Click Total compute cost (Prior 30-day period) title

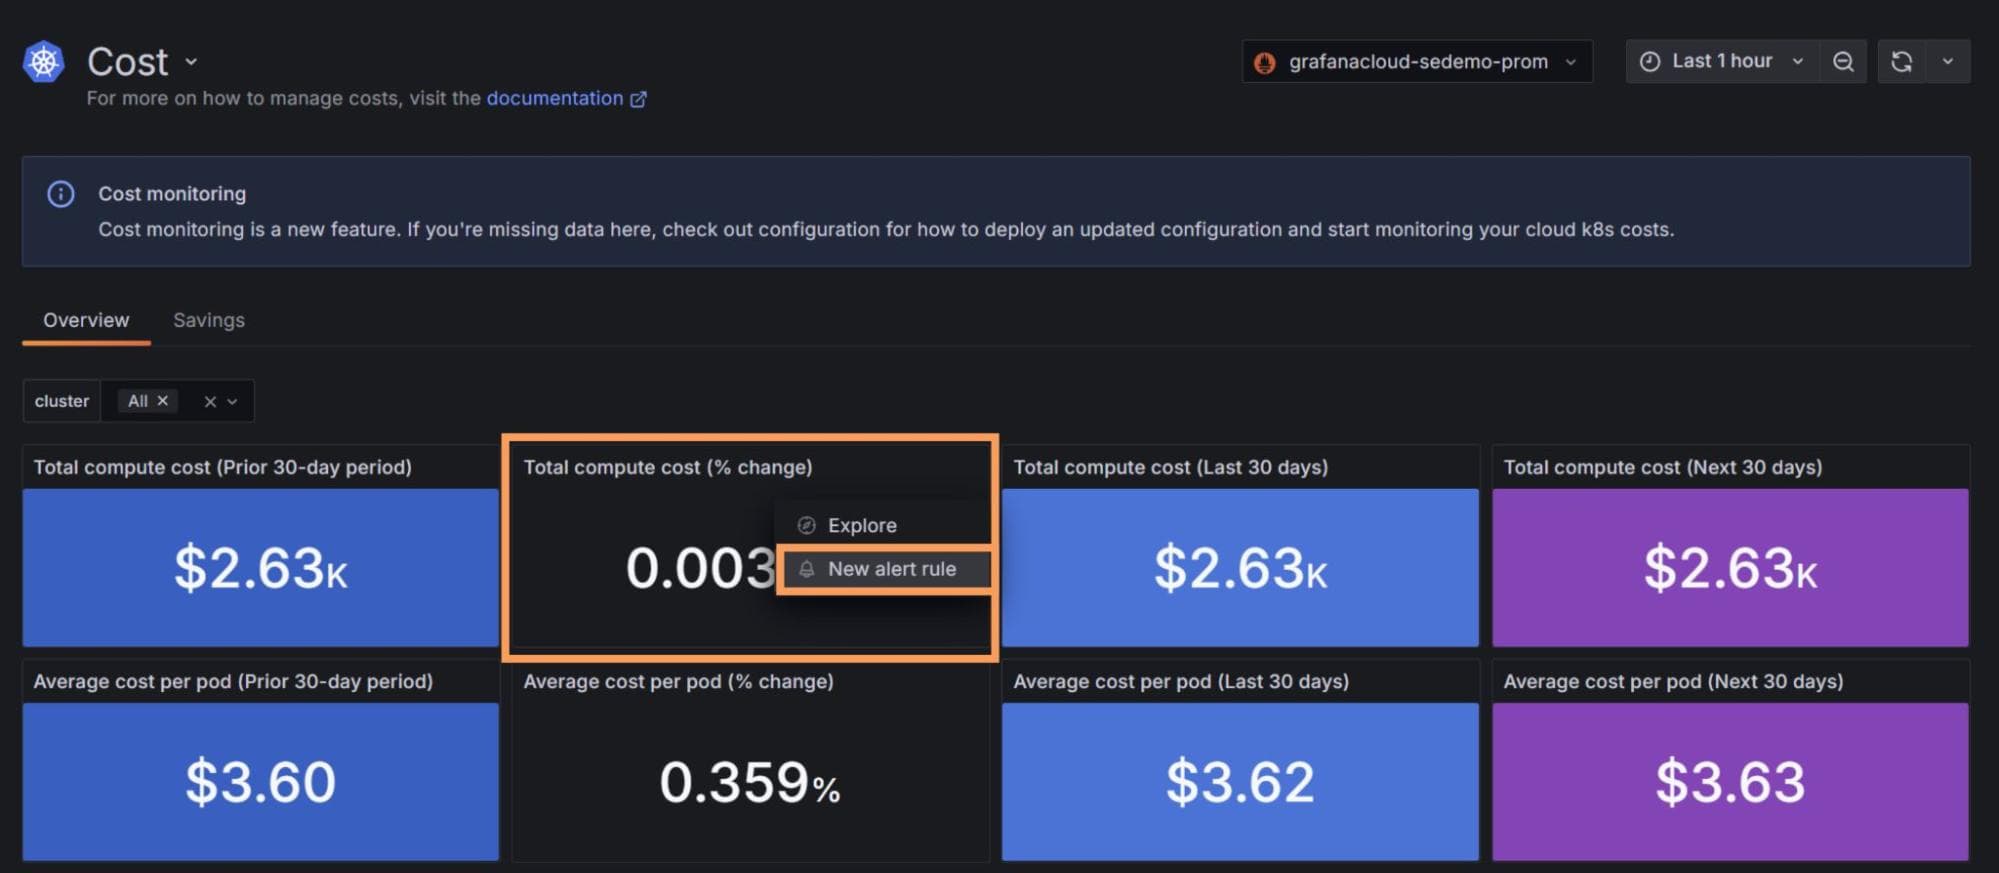pyautogui.click(x=222, y=467)
